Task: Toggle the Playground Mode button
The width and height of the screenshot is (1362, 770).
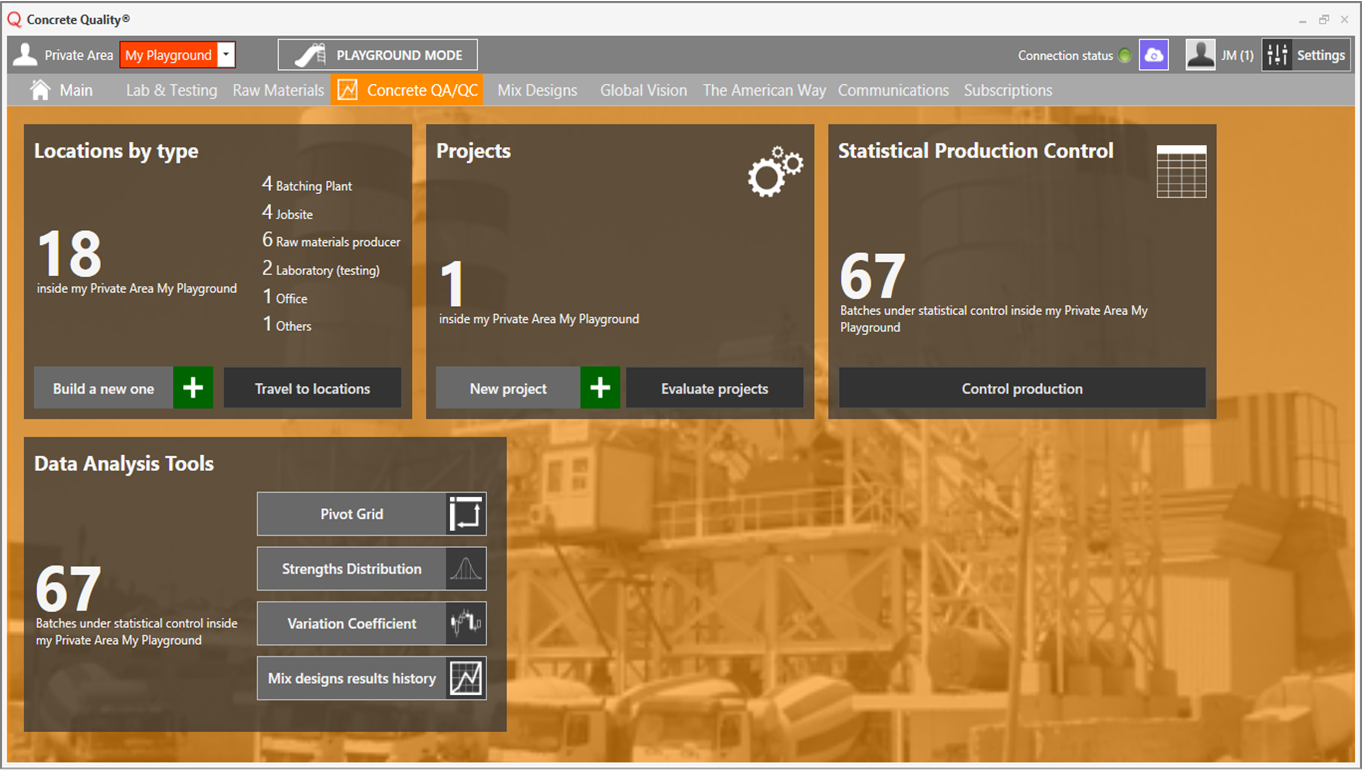Action: 377,55
